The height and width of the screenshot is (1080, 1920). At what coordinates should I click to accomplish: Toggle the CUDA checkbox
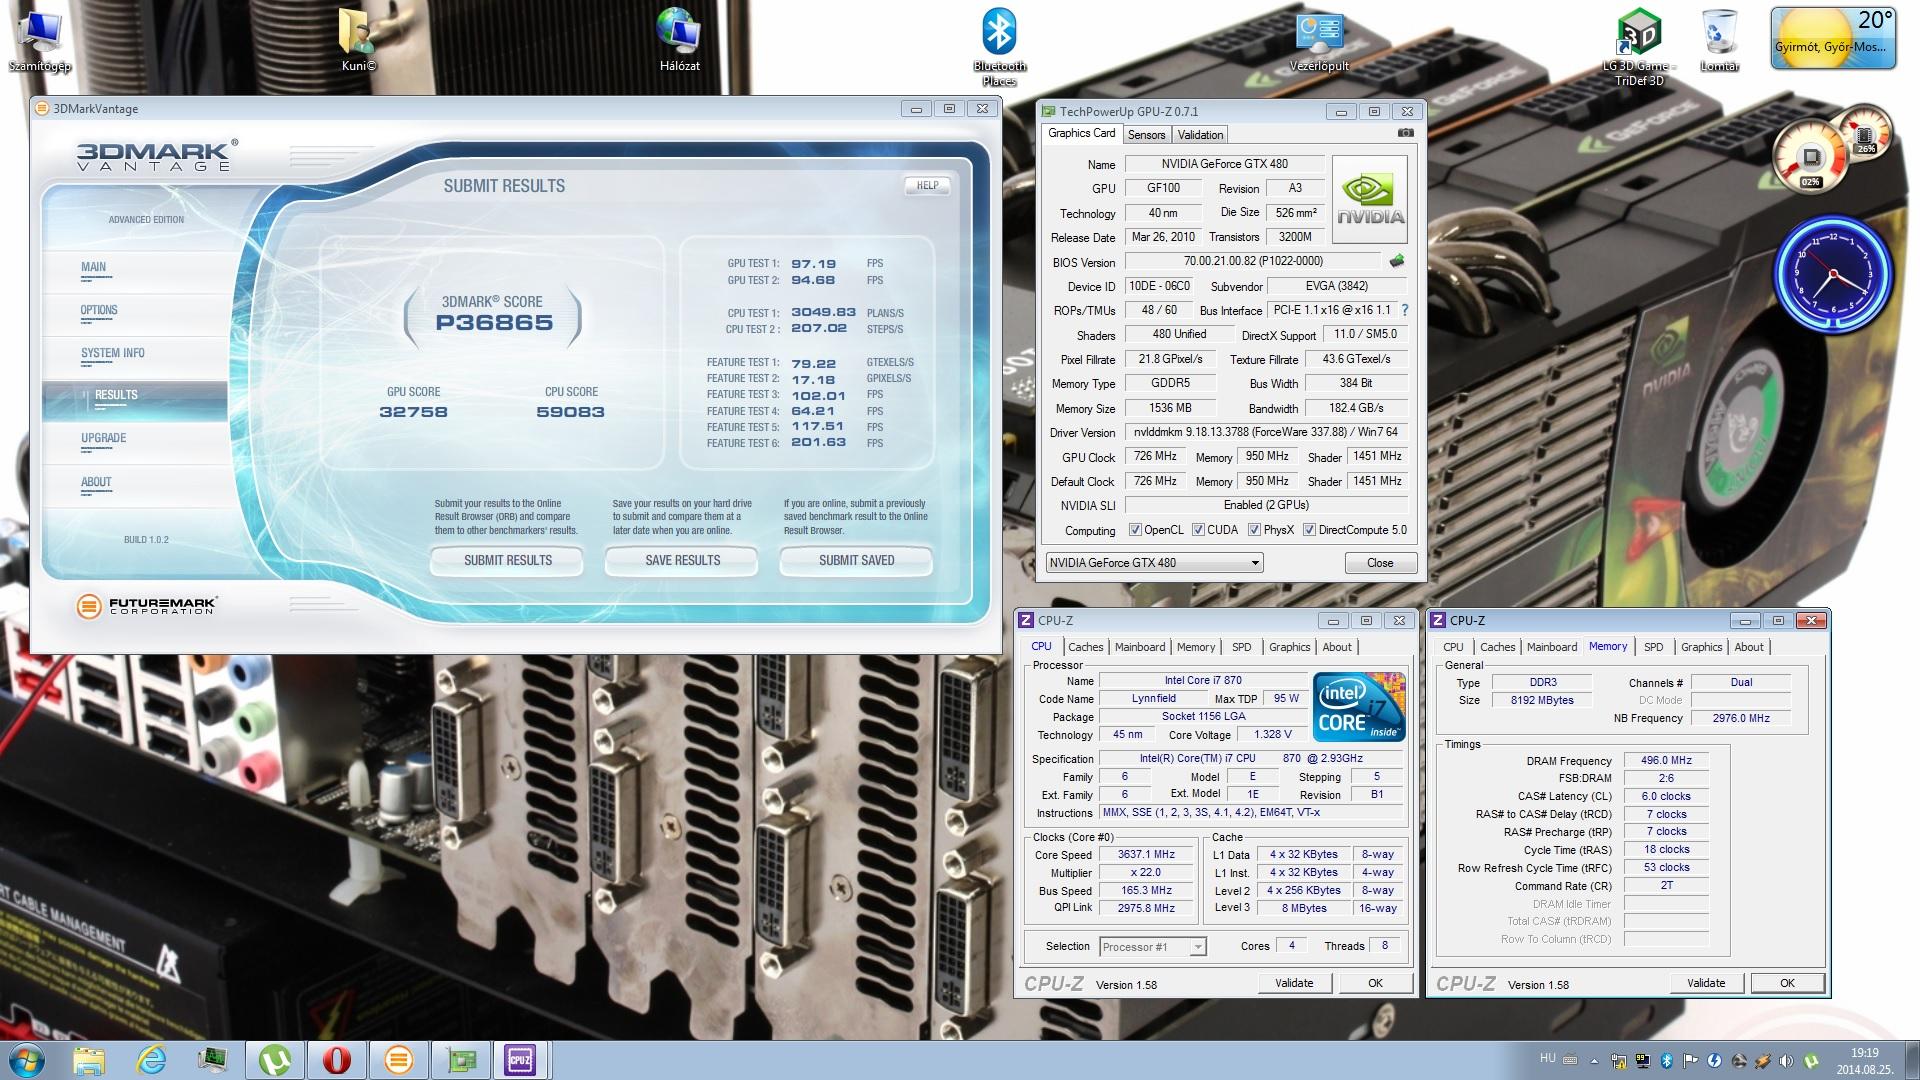tap(1198, 530)
